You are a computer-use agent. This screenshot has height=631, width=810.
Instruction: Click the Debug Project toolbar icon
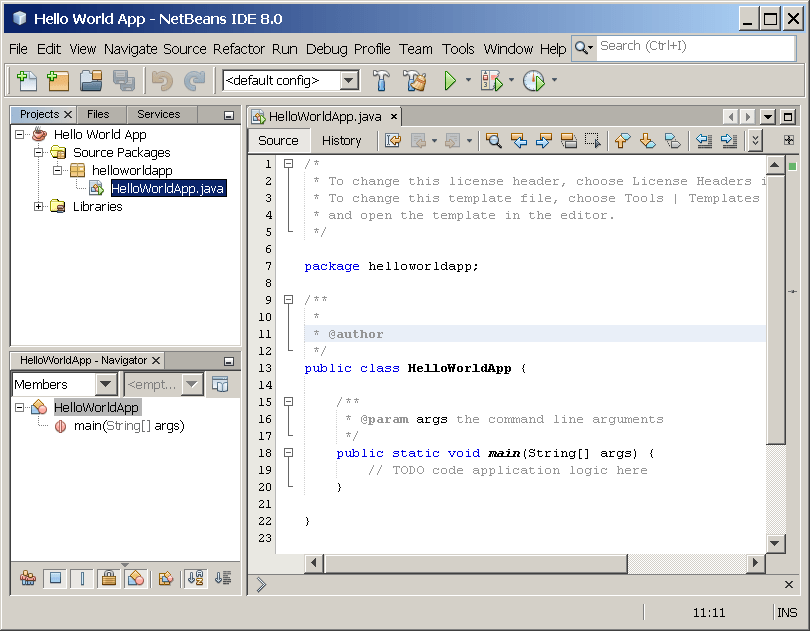click(490, 82)
